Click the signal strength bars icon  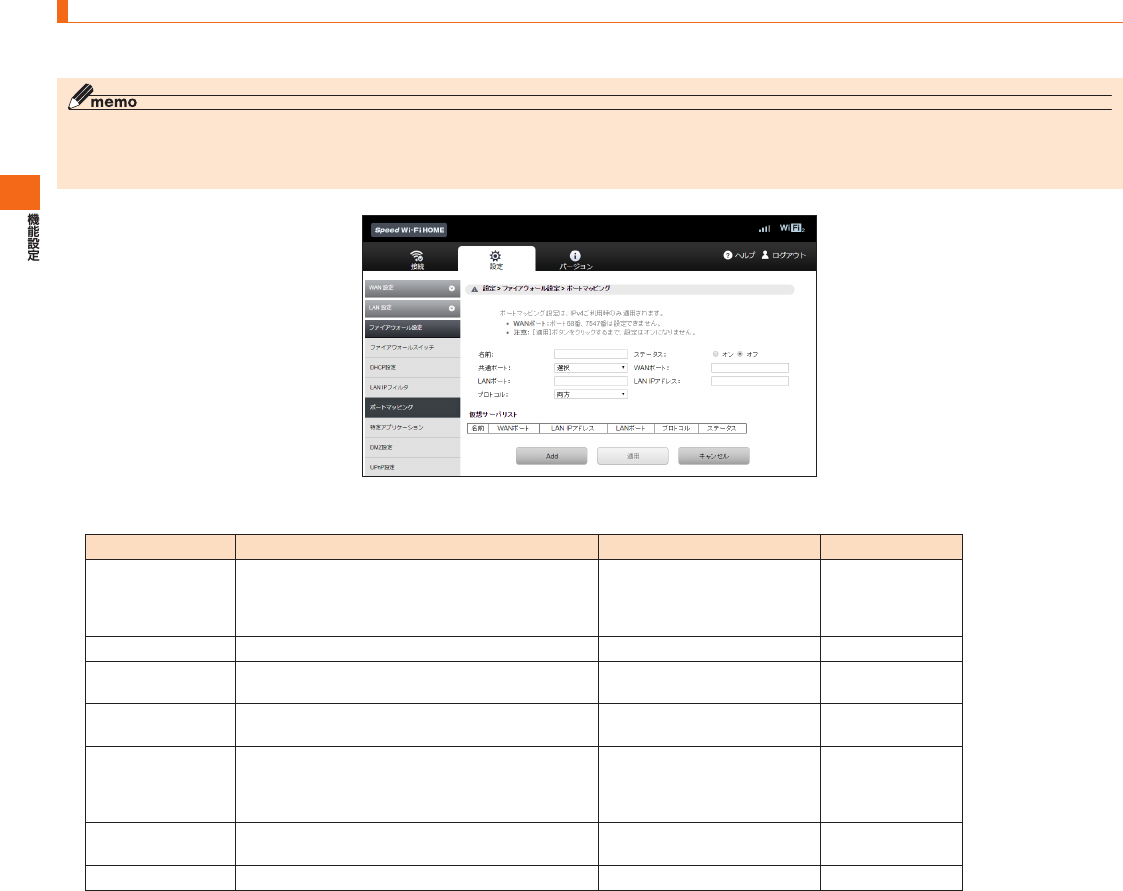pos(764,228)
